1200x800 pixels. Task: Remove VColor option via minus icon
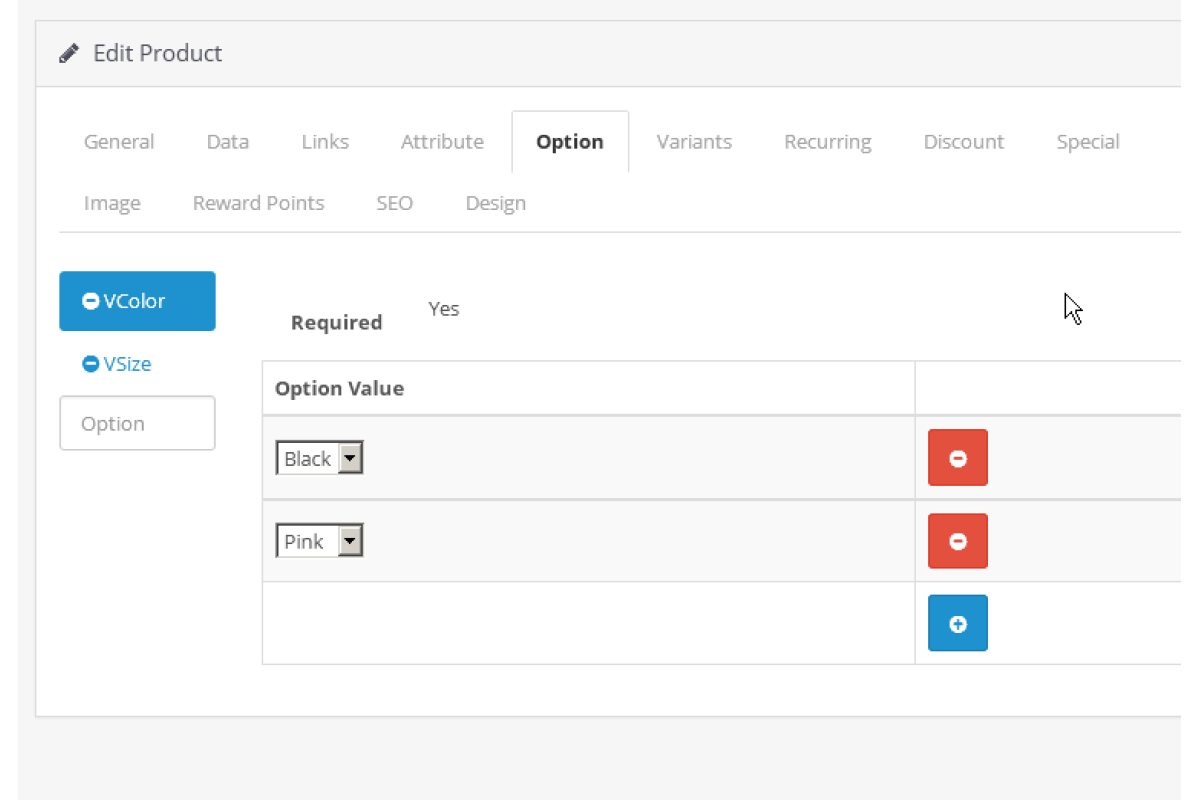pos(91,301)
